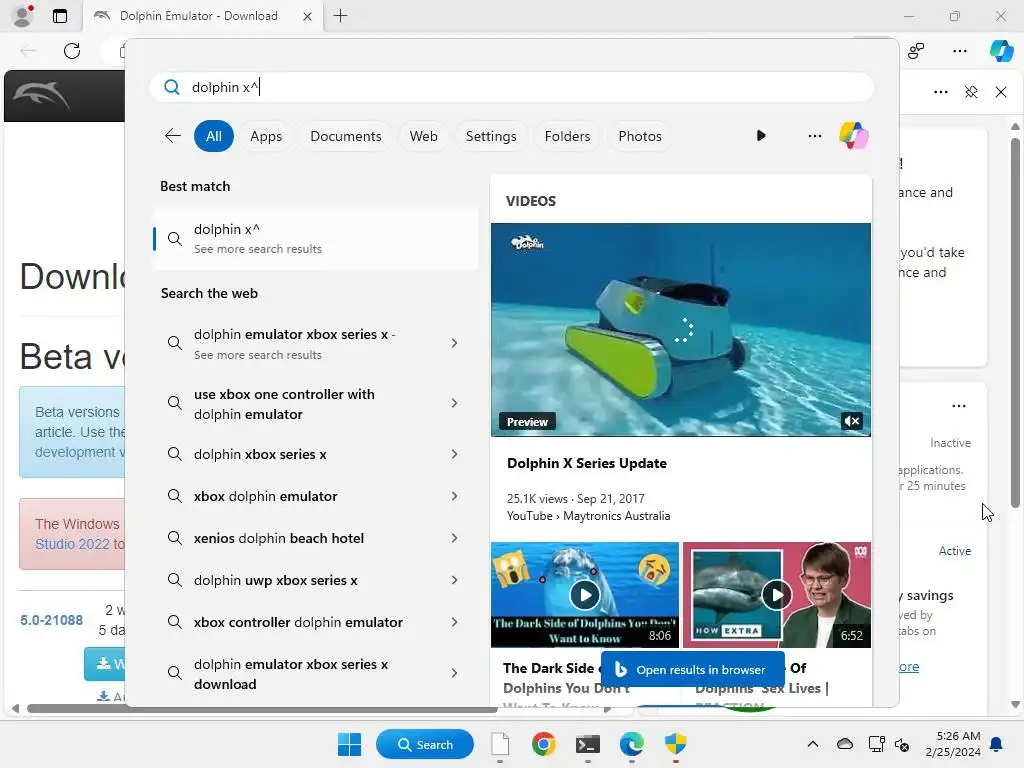Click the sidebar vertical scrollbar
Viewport: 1024px width, 768px height.
pos(1015,323)
